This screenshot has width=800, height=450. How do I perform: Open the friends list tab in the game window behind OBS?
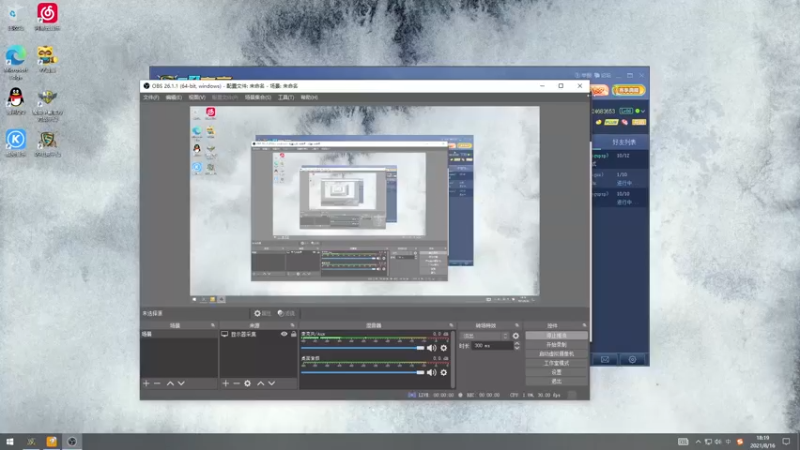click(622, 142)
